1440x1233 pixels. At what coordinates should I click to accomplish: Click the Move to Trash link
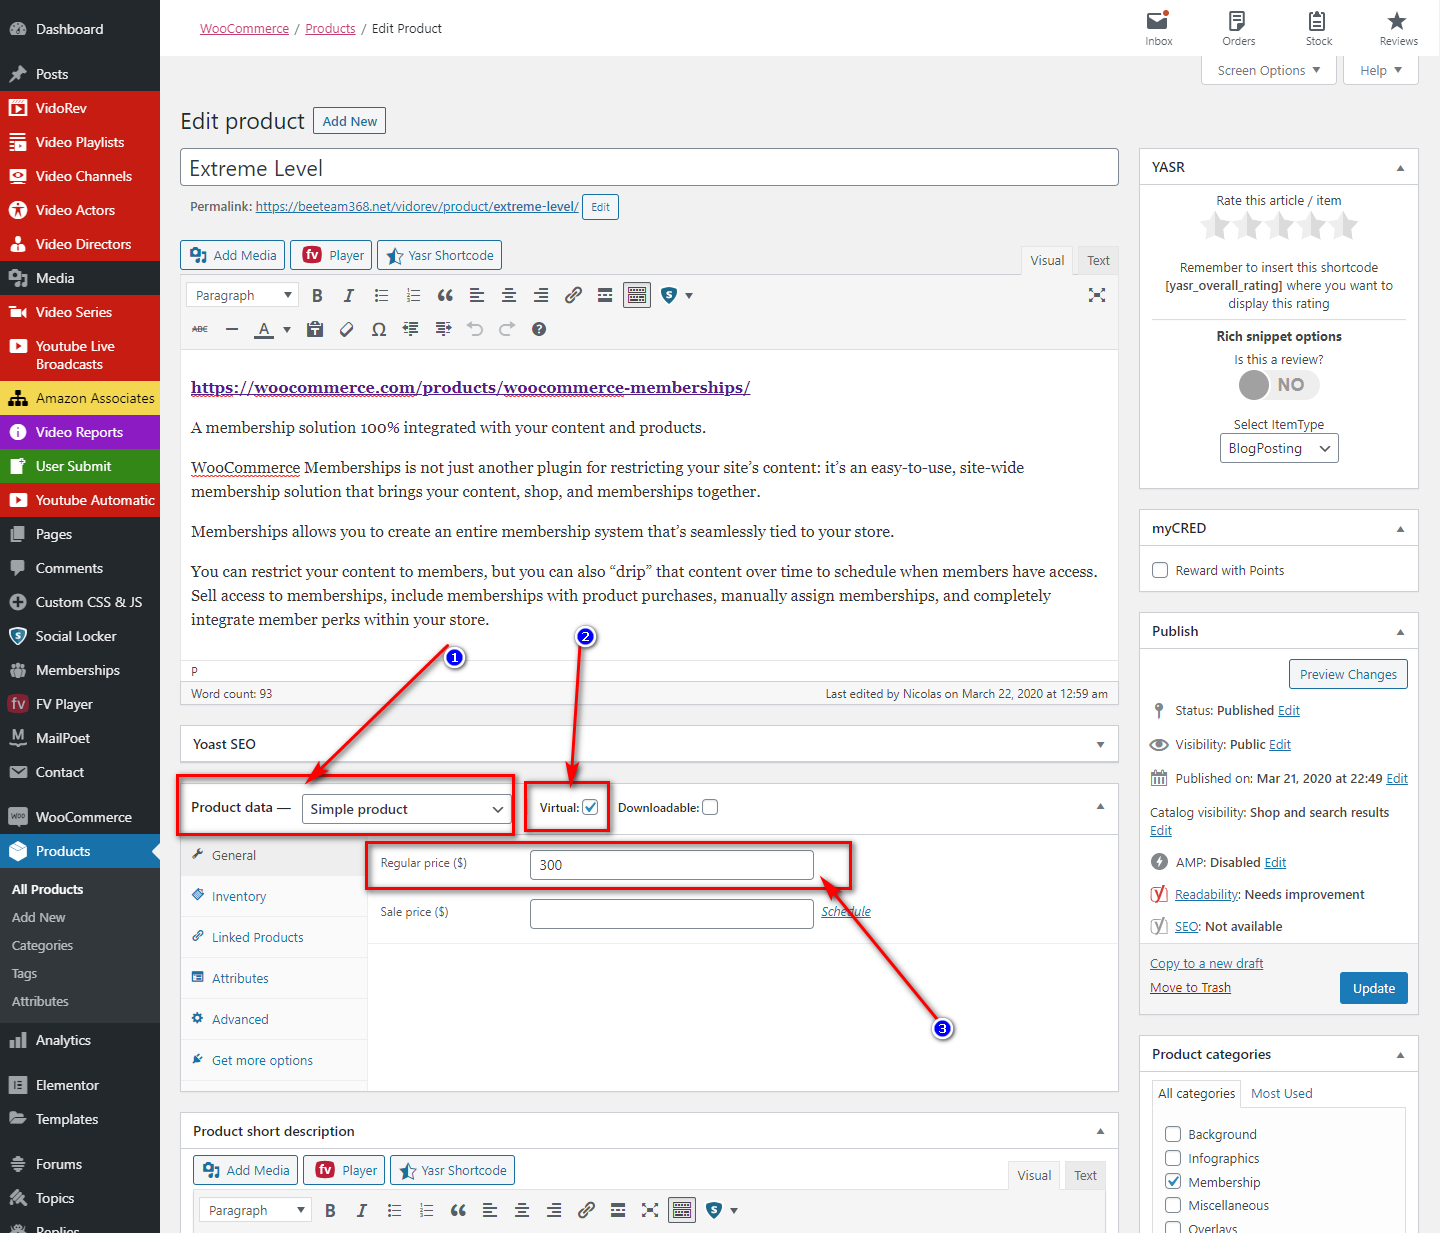click(x=1190, y=988)
